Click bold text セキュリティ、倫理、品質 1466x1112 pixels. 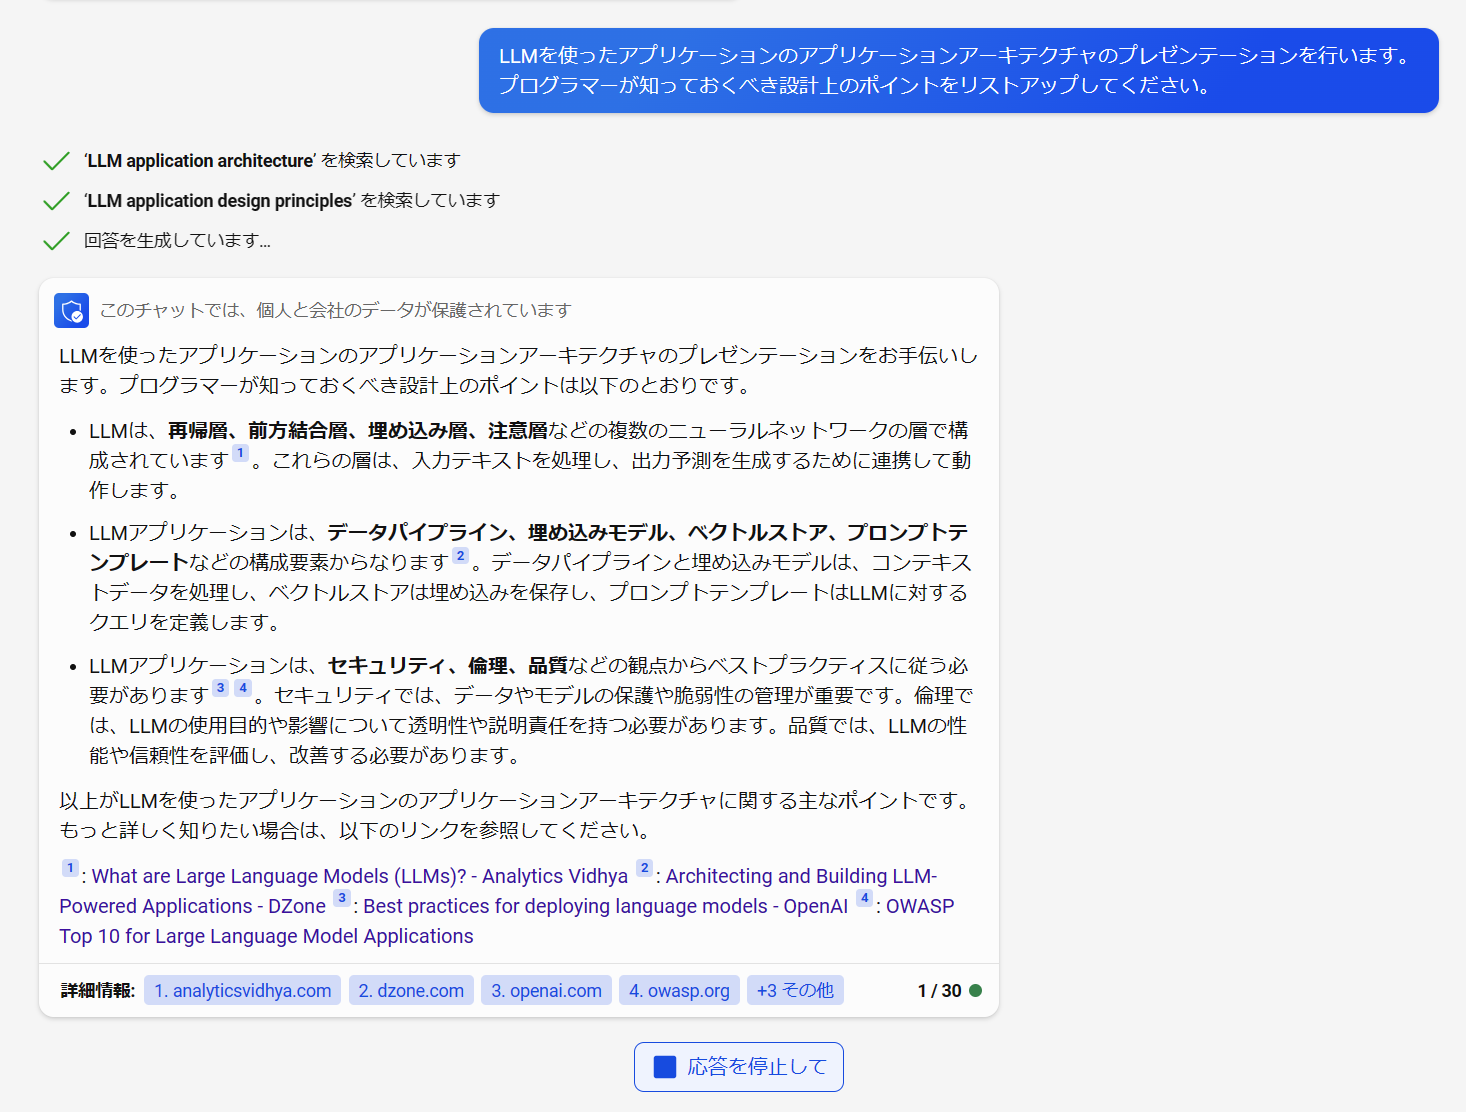(448, 666)
